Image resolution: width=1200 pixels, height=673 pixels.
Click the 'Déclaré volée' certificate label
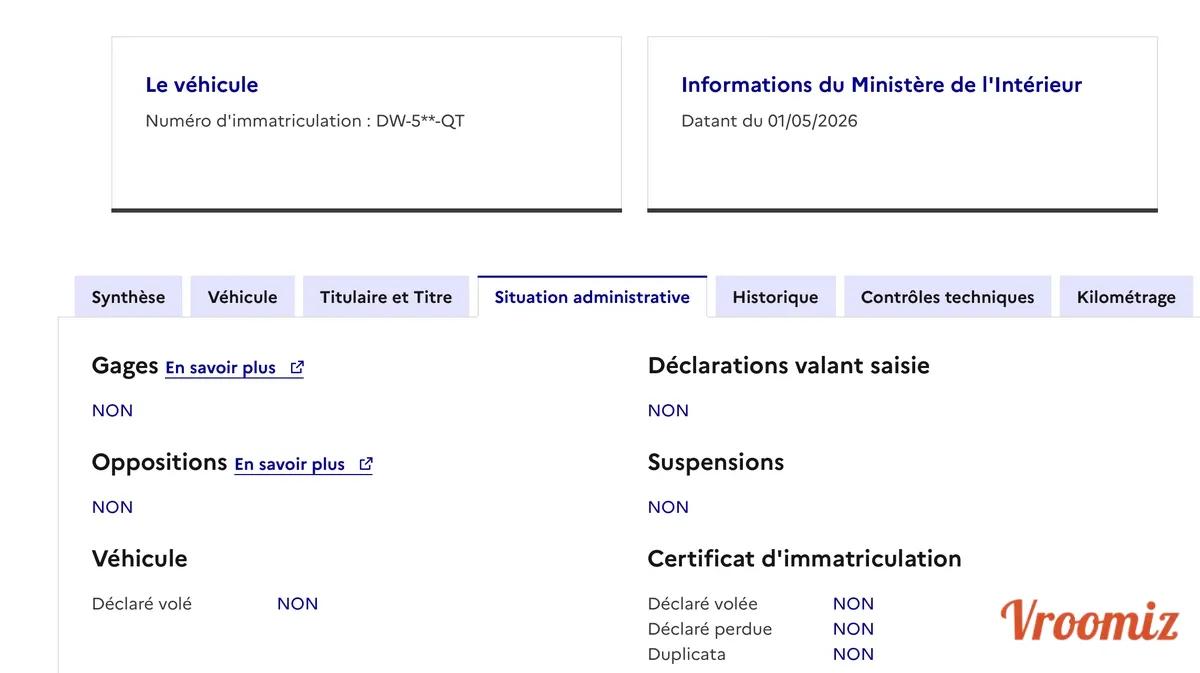click(703, 604)
